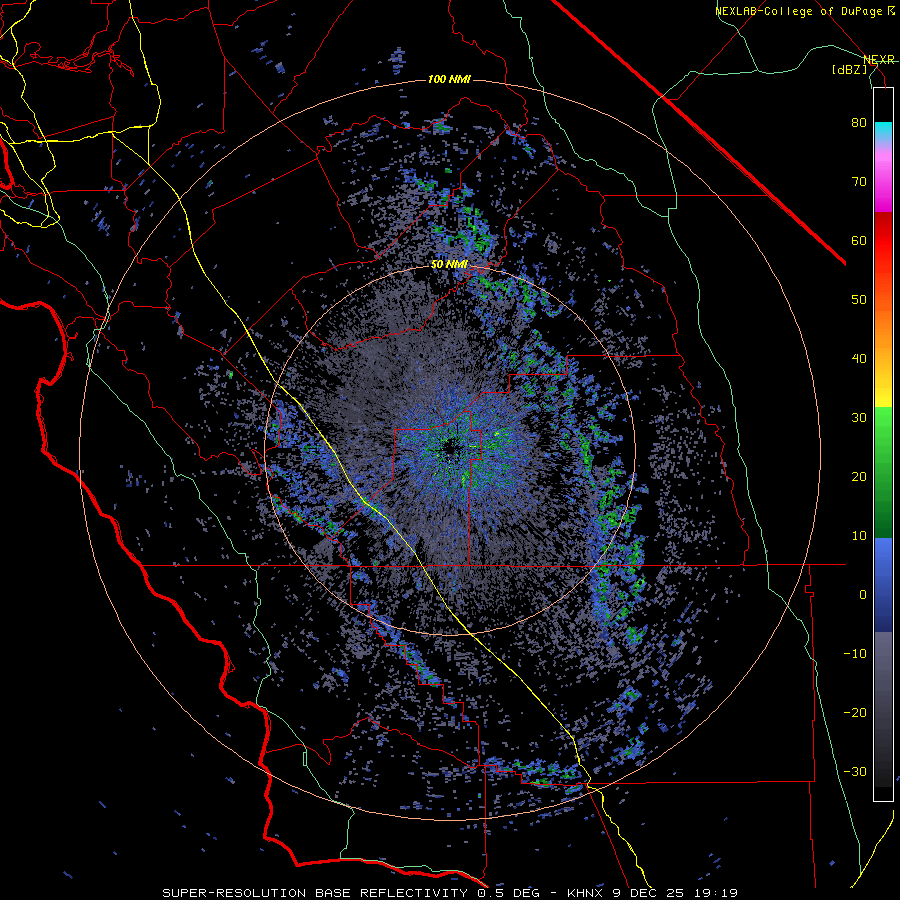Screen dimensions: 900x900
Task: Click the 100 NMI range ring label
Action: [449, 79]
